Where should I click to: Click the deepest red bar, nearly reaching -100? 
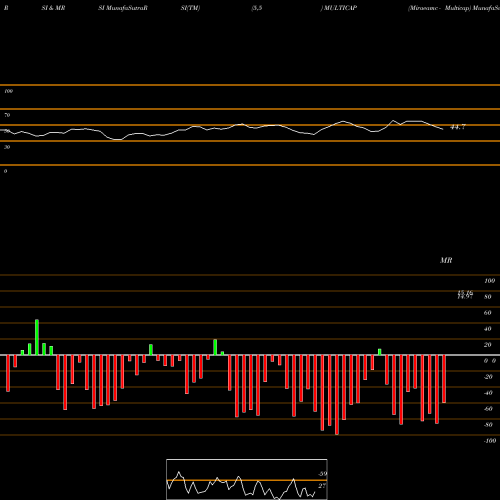click(x=337, y=395)
